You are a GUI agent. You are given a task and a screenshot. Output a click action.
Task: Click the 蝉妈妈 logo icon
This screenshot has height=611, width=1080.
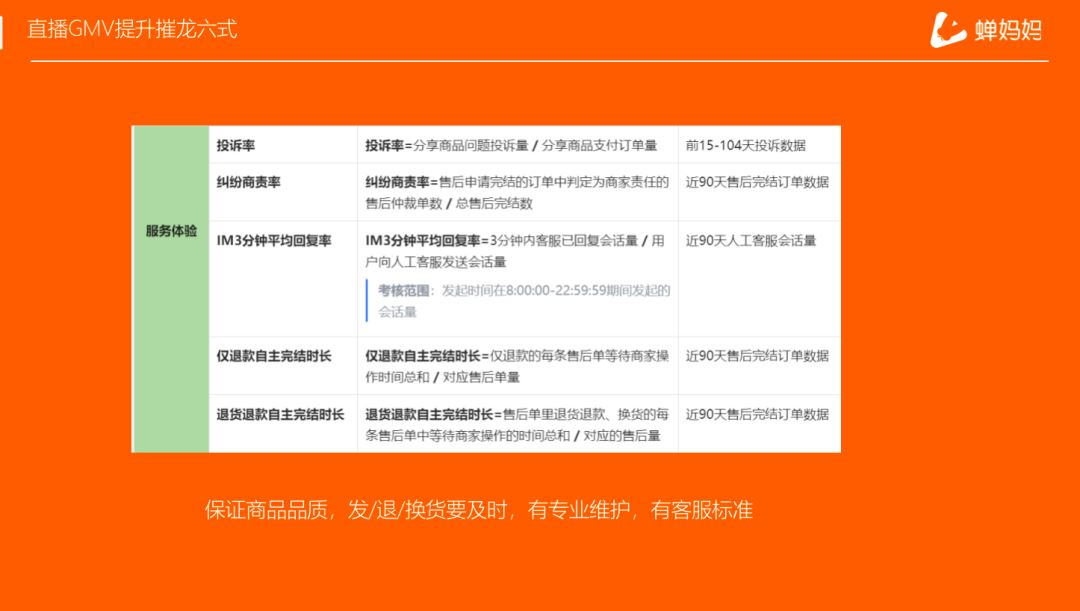point(948,30)
